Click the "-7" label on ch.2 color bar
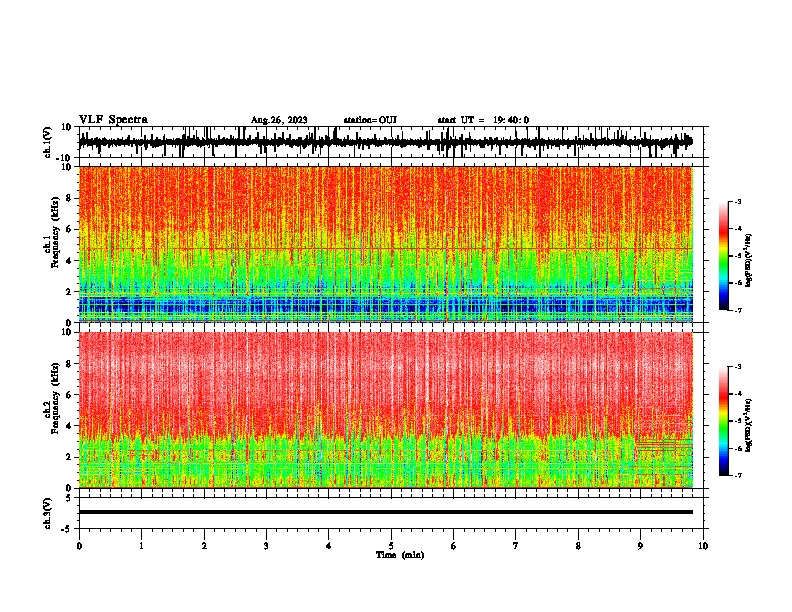Viewport: 792px width, 612px height. (x=738, y=475)
